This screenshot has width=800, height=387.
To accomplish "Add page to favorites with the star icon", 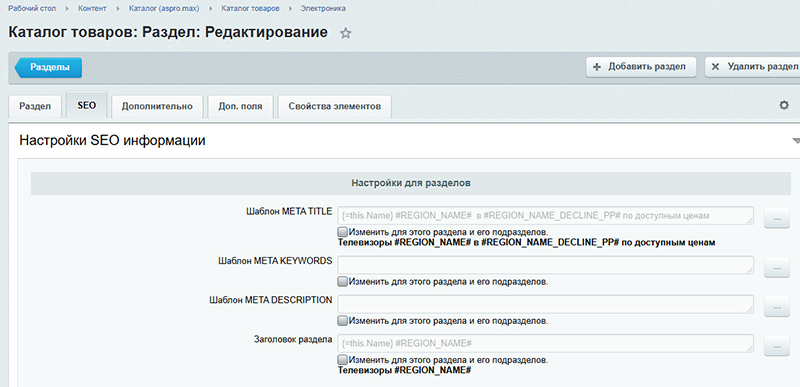I will pyautogui.click(x=345, y=34).
